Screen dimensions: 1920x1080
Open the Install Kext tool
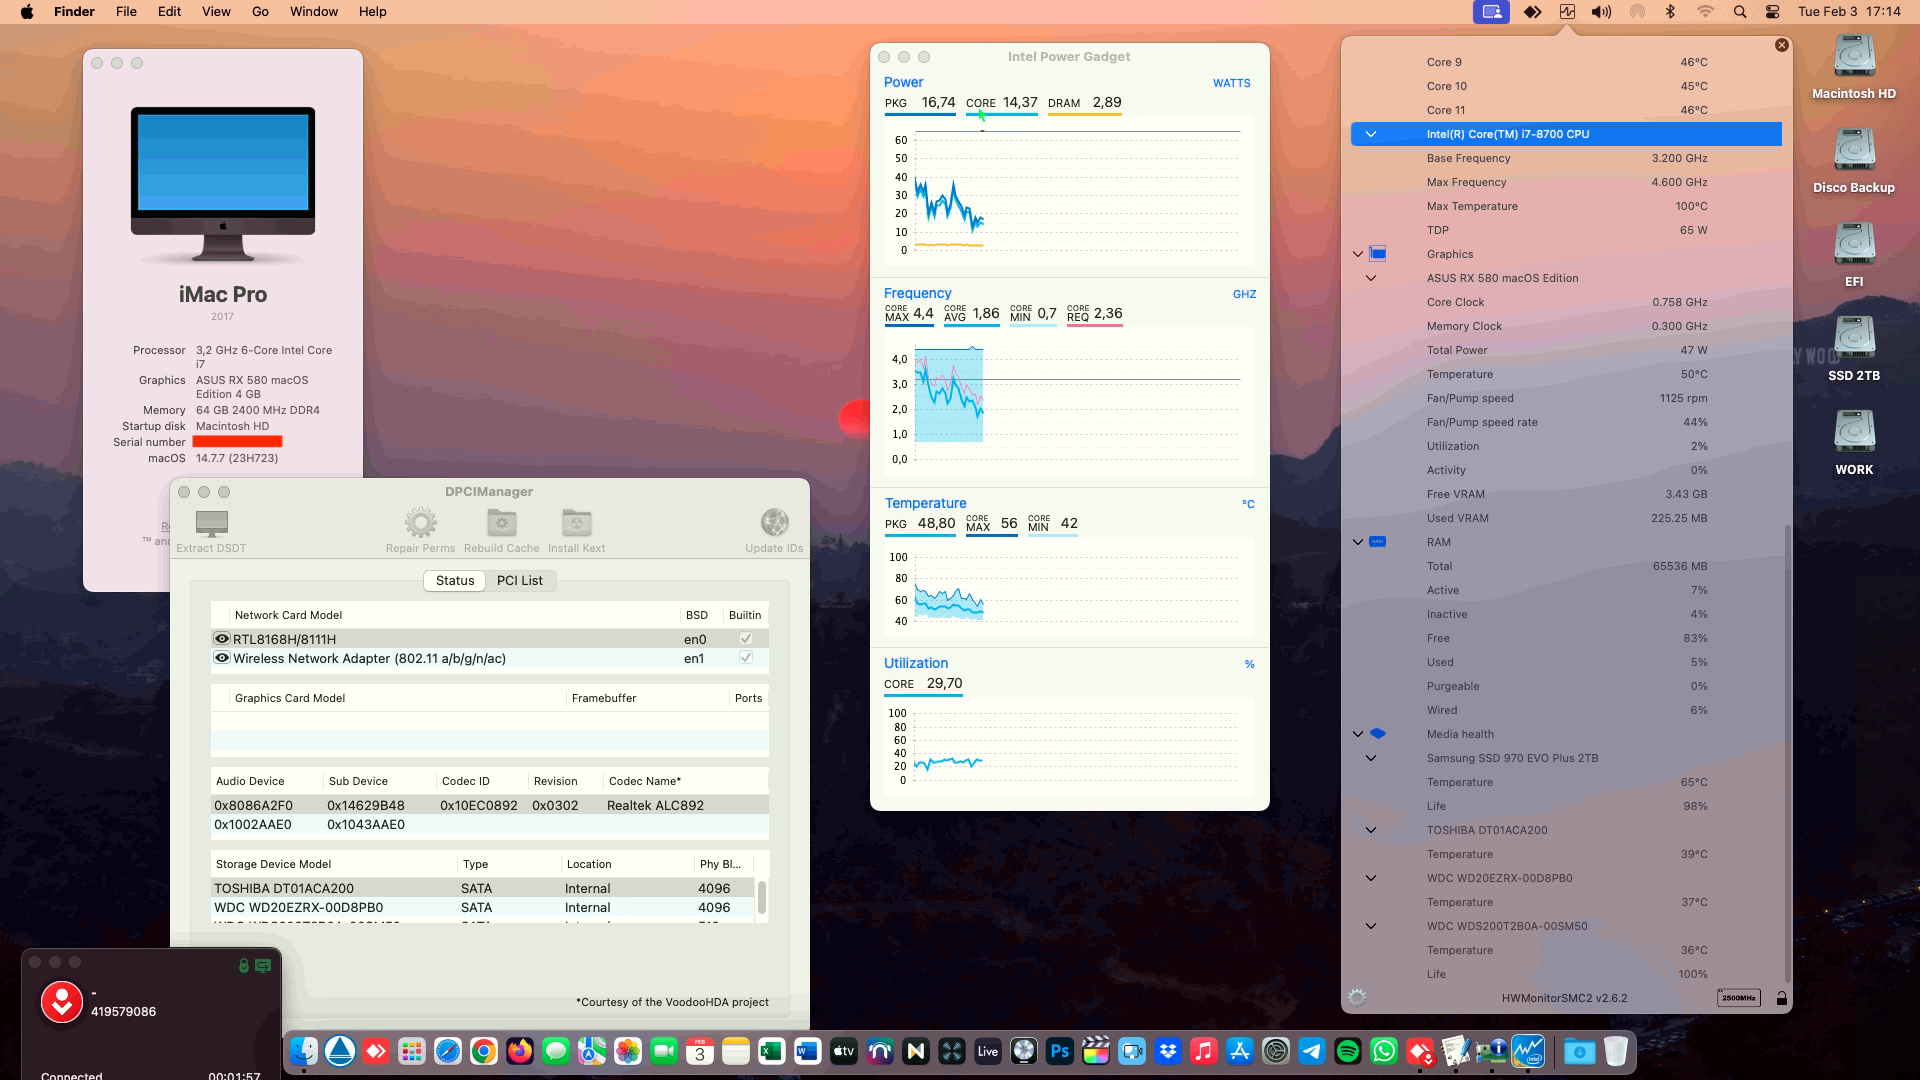(576, 531)
